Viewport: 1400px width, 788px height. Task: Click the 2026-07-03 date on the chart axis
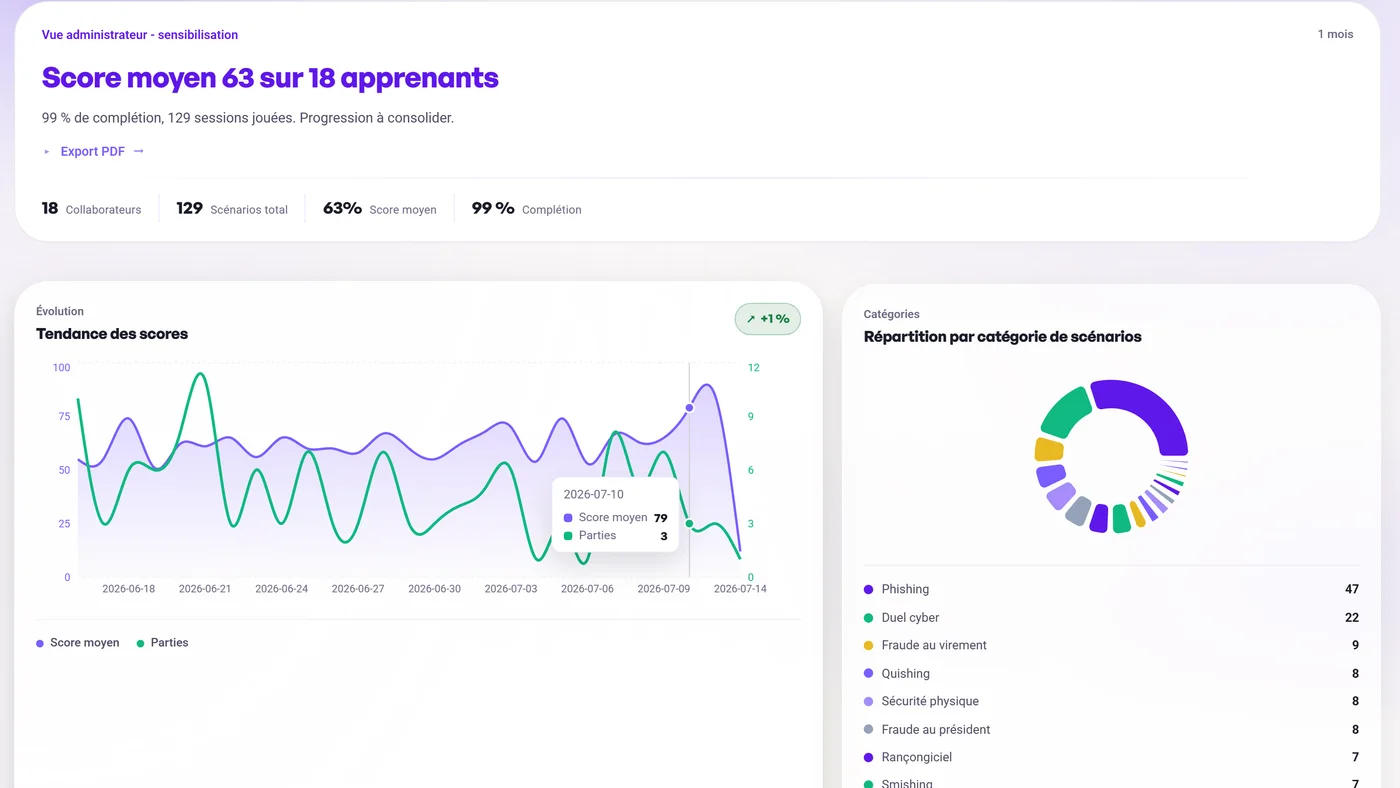511,589
